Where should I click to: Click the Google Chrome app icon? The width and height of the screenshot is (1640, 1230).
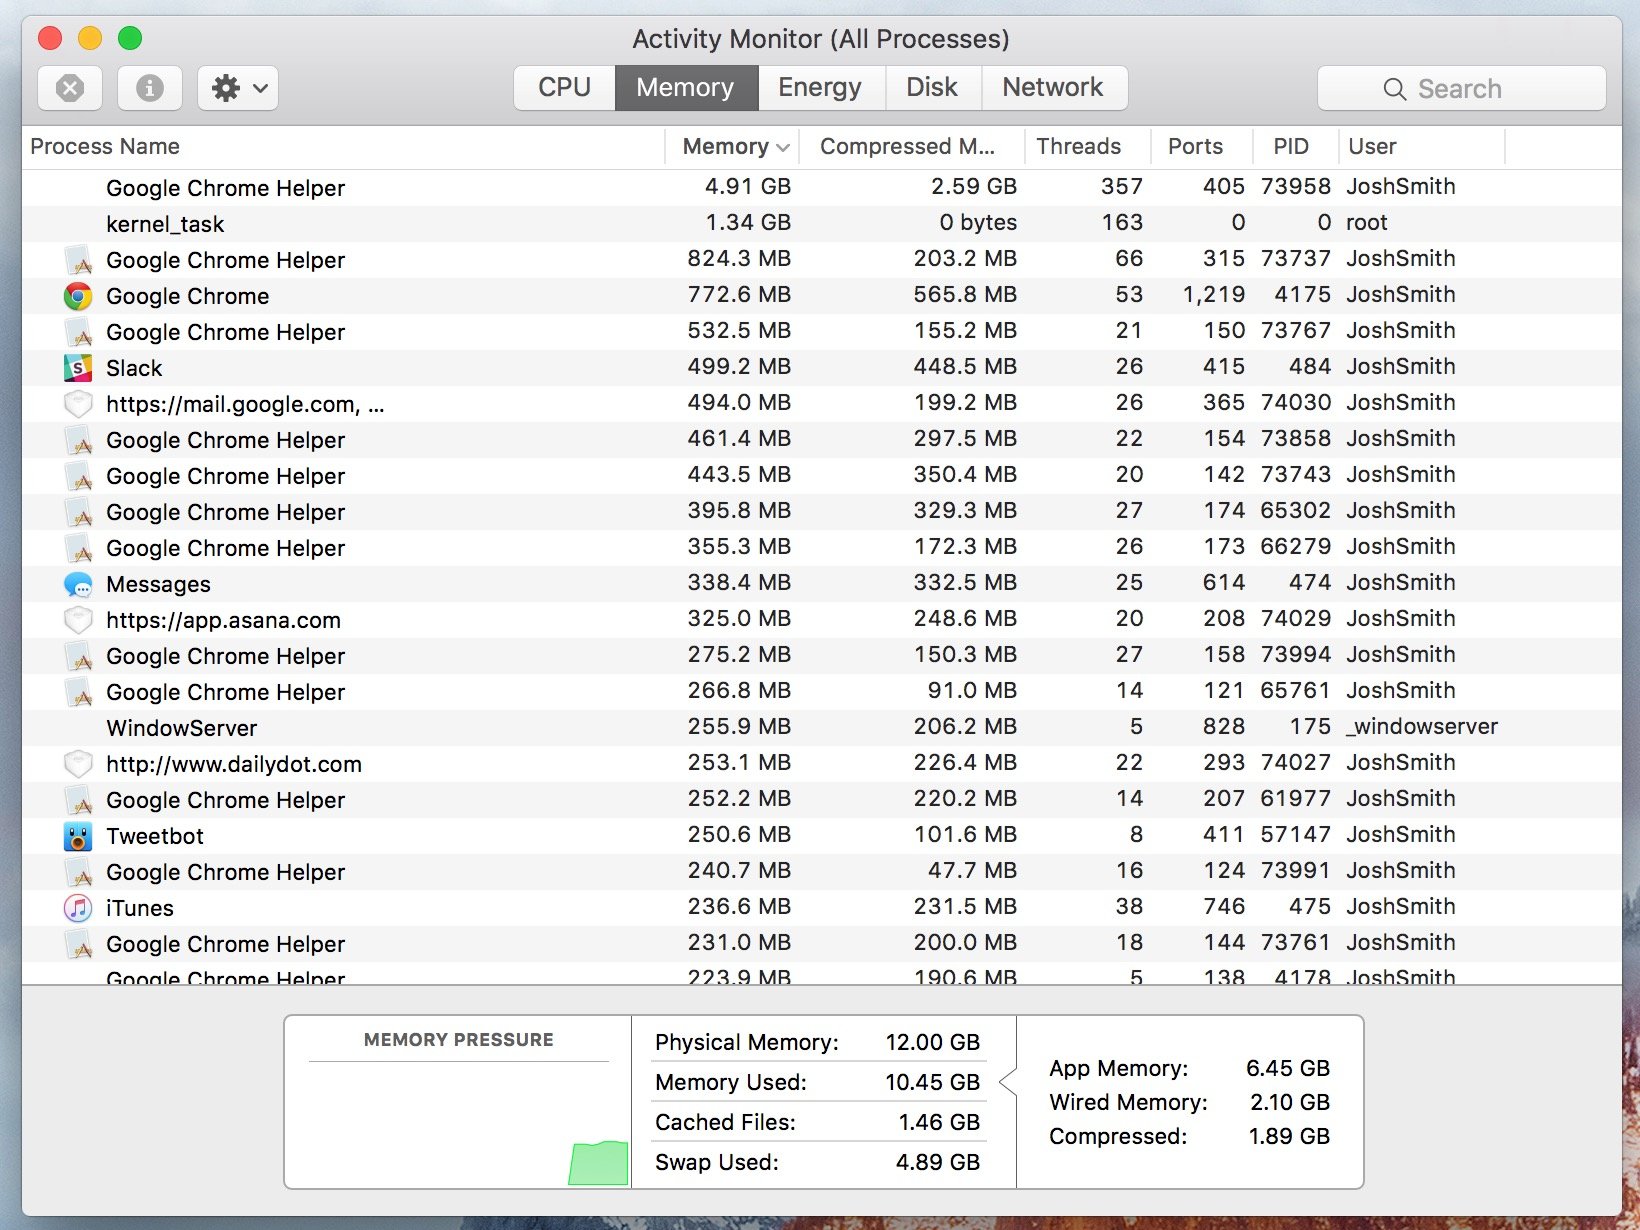coord(78,296)
